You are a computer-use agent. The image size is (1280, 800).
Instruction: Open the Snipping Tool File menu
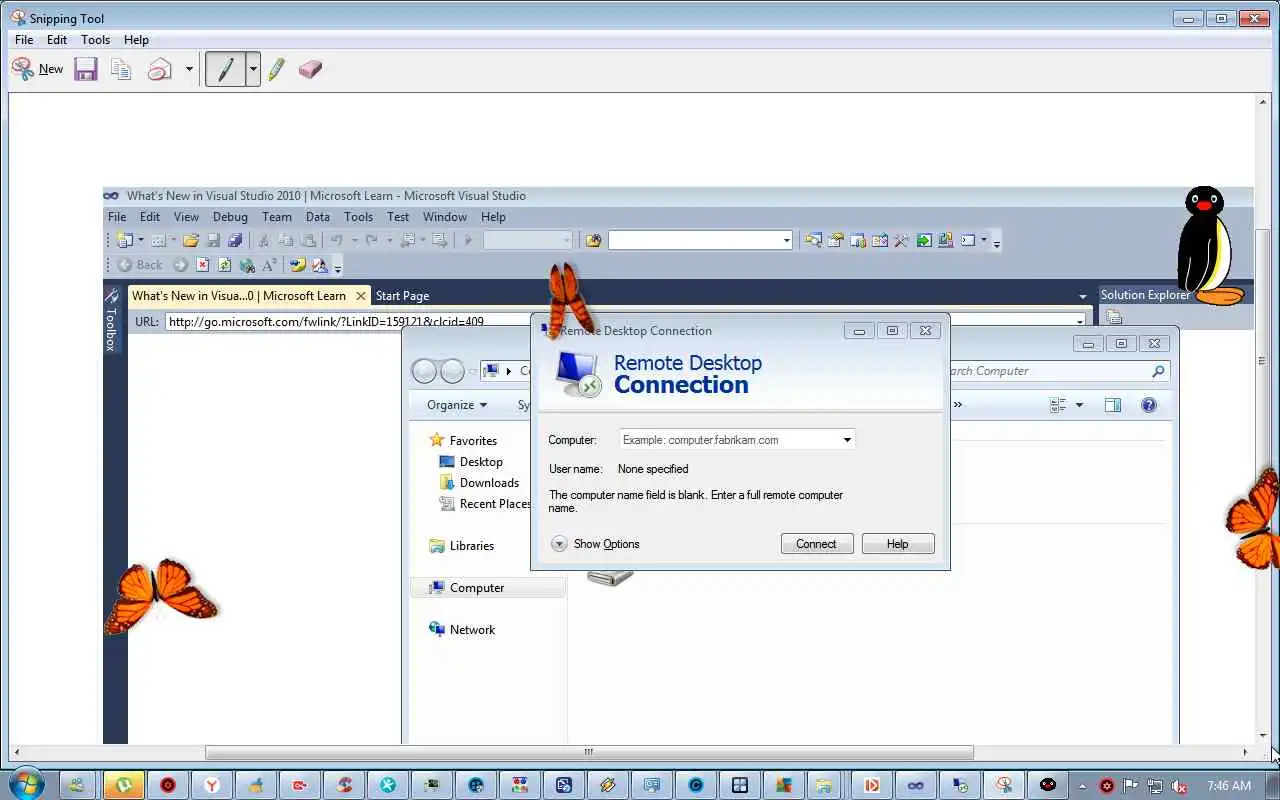[x=24, y=40]
